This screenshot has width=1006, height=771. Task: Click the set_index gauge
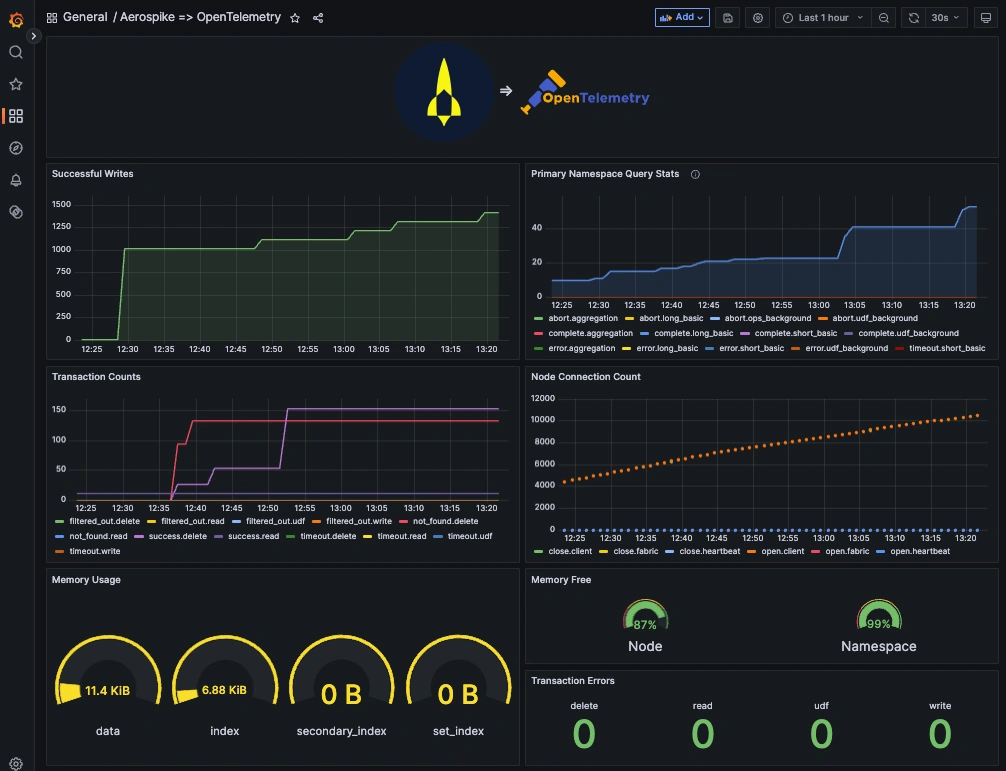(458, 672)
